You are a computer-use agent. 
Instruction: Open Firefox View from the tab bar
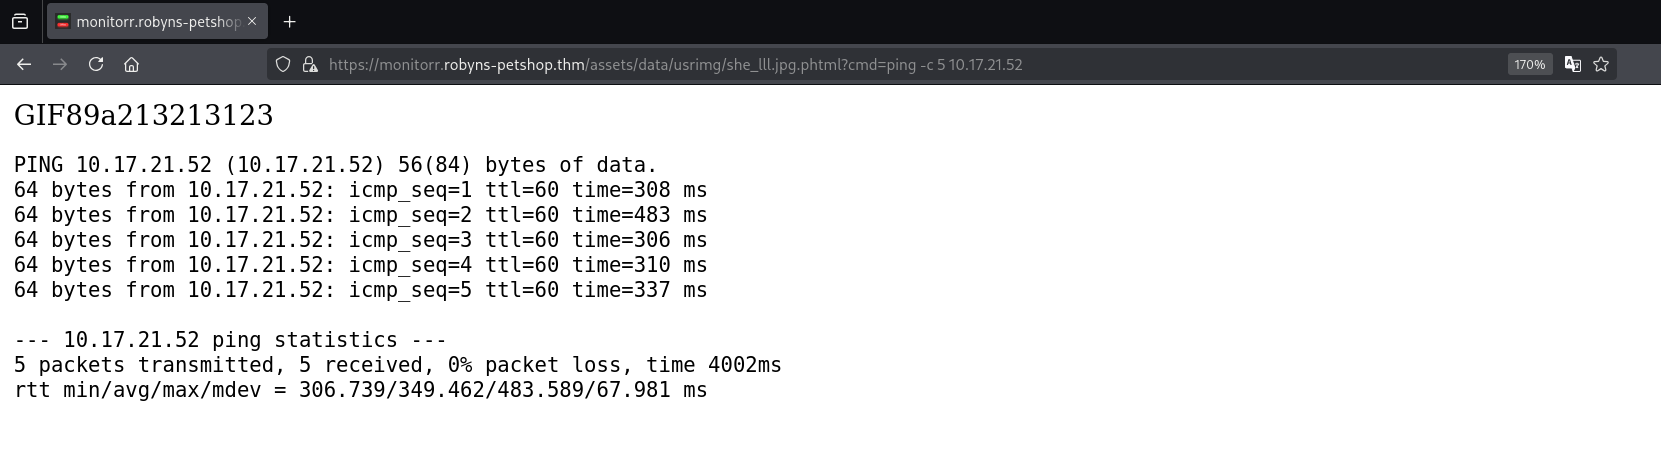(x=20, y=21)
